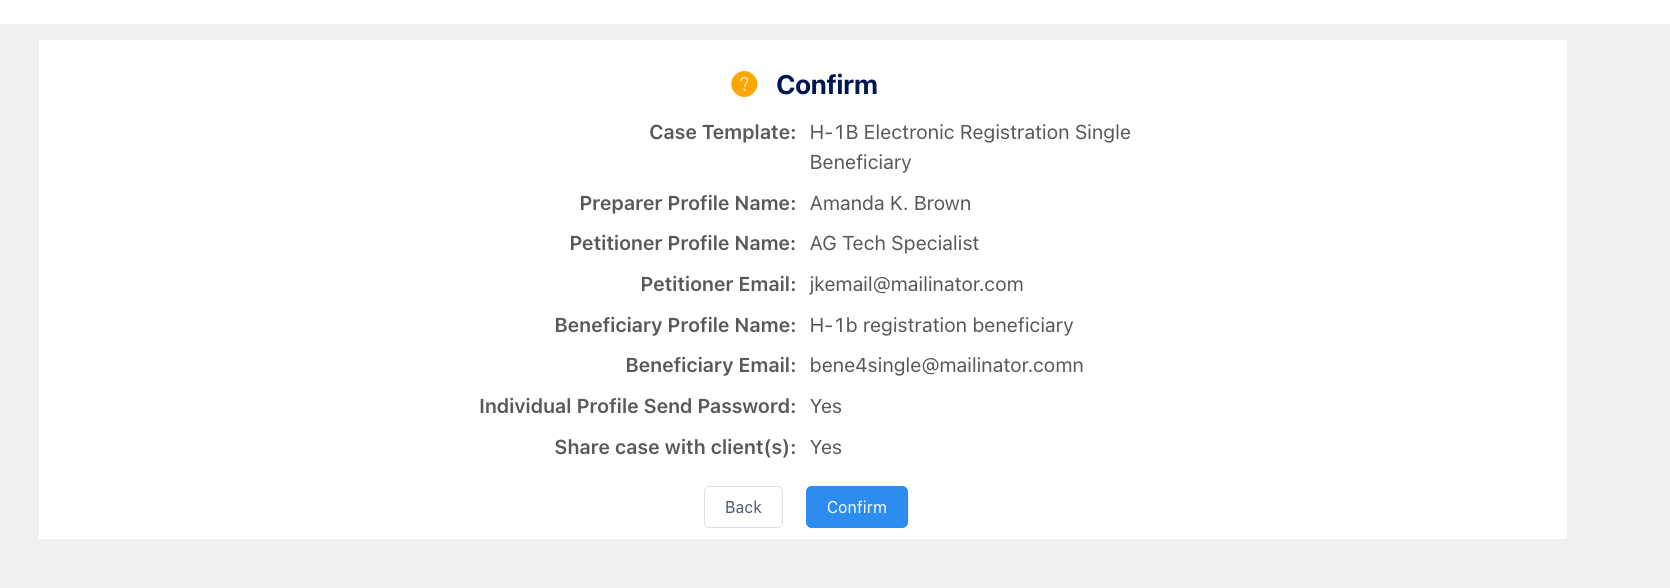Click Yes value for Share case with client(s)
The height and width of the screenshot is (588, 1670).
(x=826, y=447)
